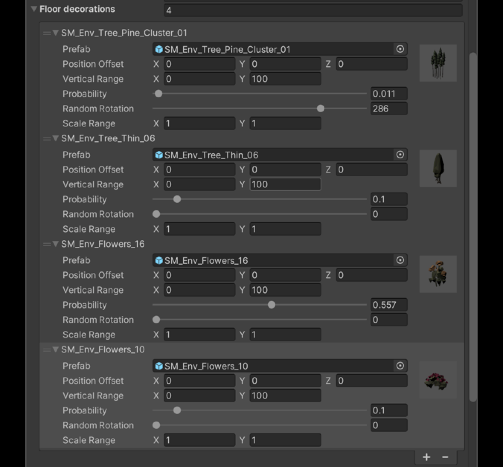Click Scale Range X field of Pine Cluster
Viewport: 503px width, 467px height.
pyautogui.click(x=199, y=124)
